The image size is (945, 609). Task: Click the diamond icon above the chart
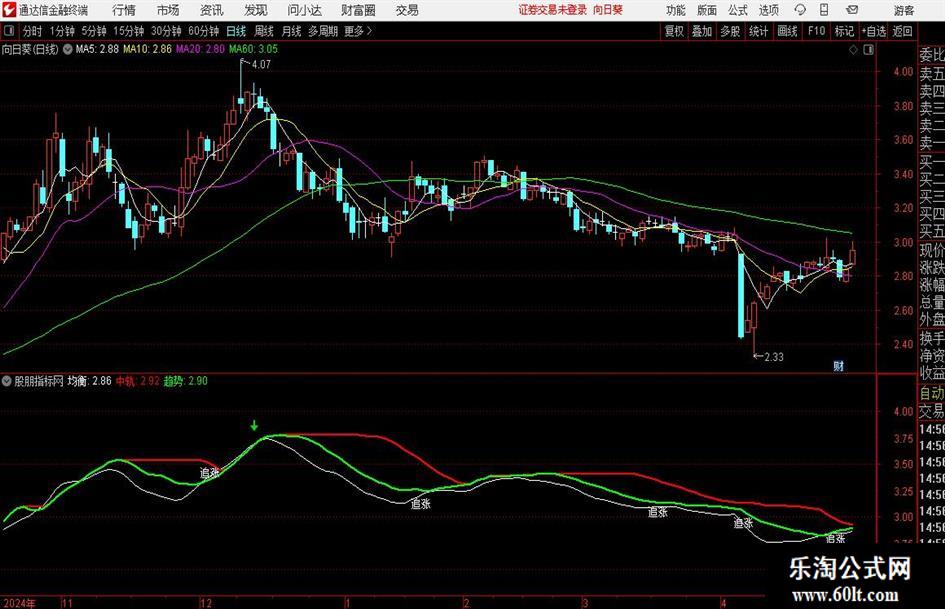[853, 50]
